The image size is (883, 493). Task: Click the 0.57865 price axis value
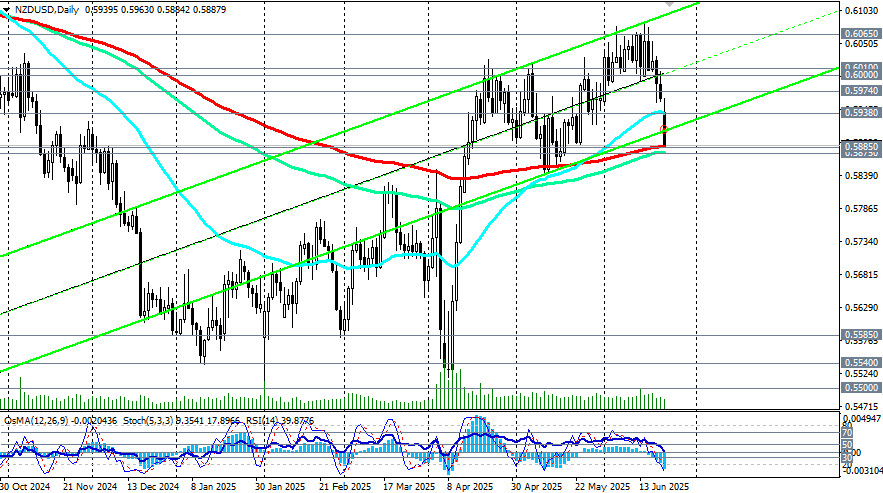coord(861,209)
